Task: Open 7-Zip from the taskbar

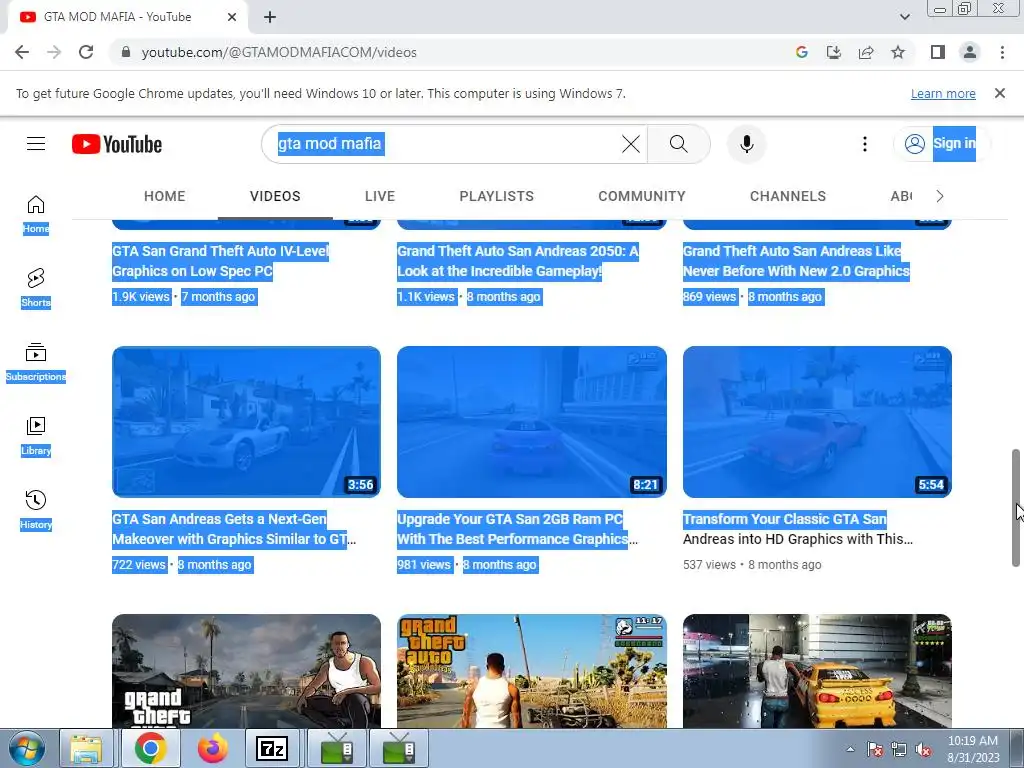Action: 272,748
